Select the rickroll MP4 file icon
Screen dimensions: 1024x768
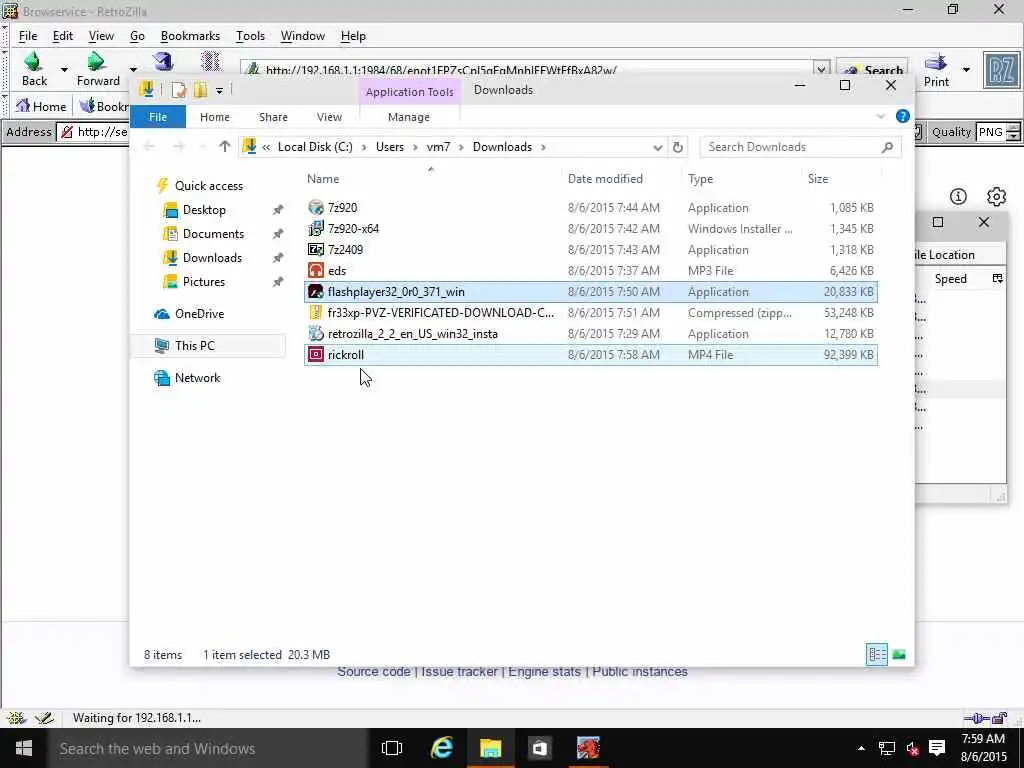pyautogui.click(x=316, y=355)
